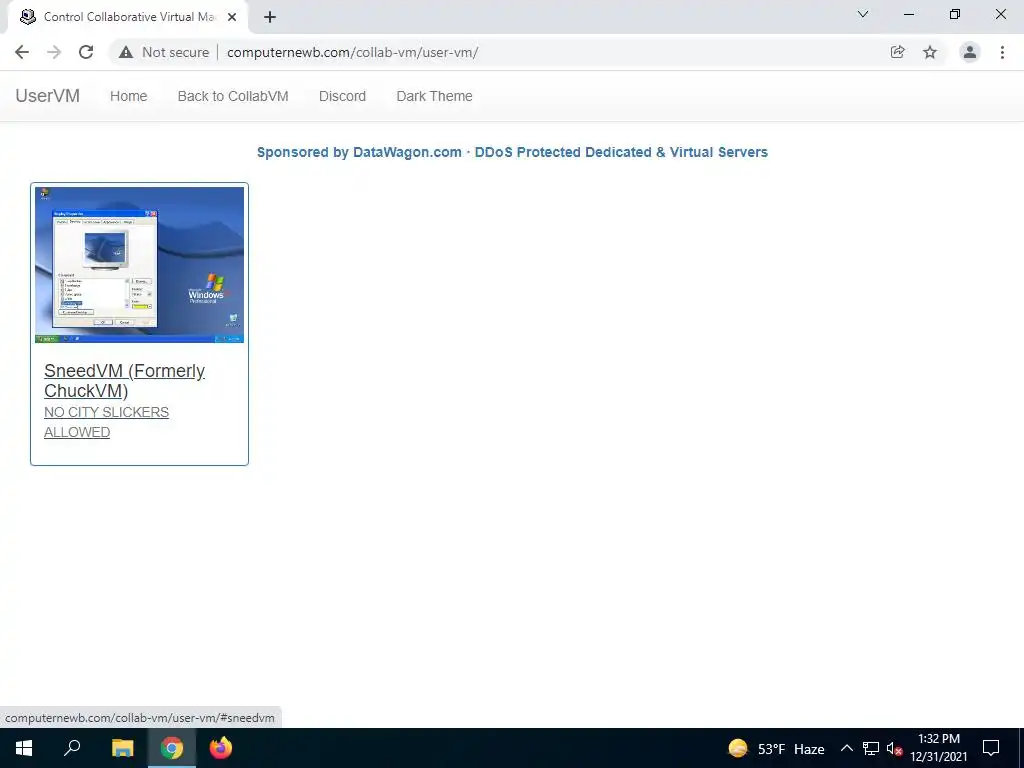Close the Control Collaborative Virtual Machine tab

232,17
